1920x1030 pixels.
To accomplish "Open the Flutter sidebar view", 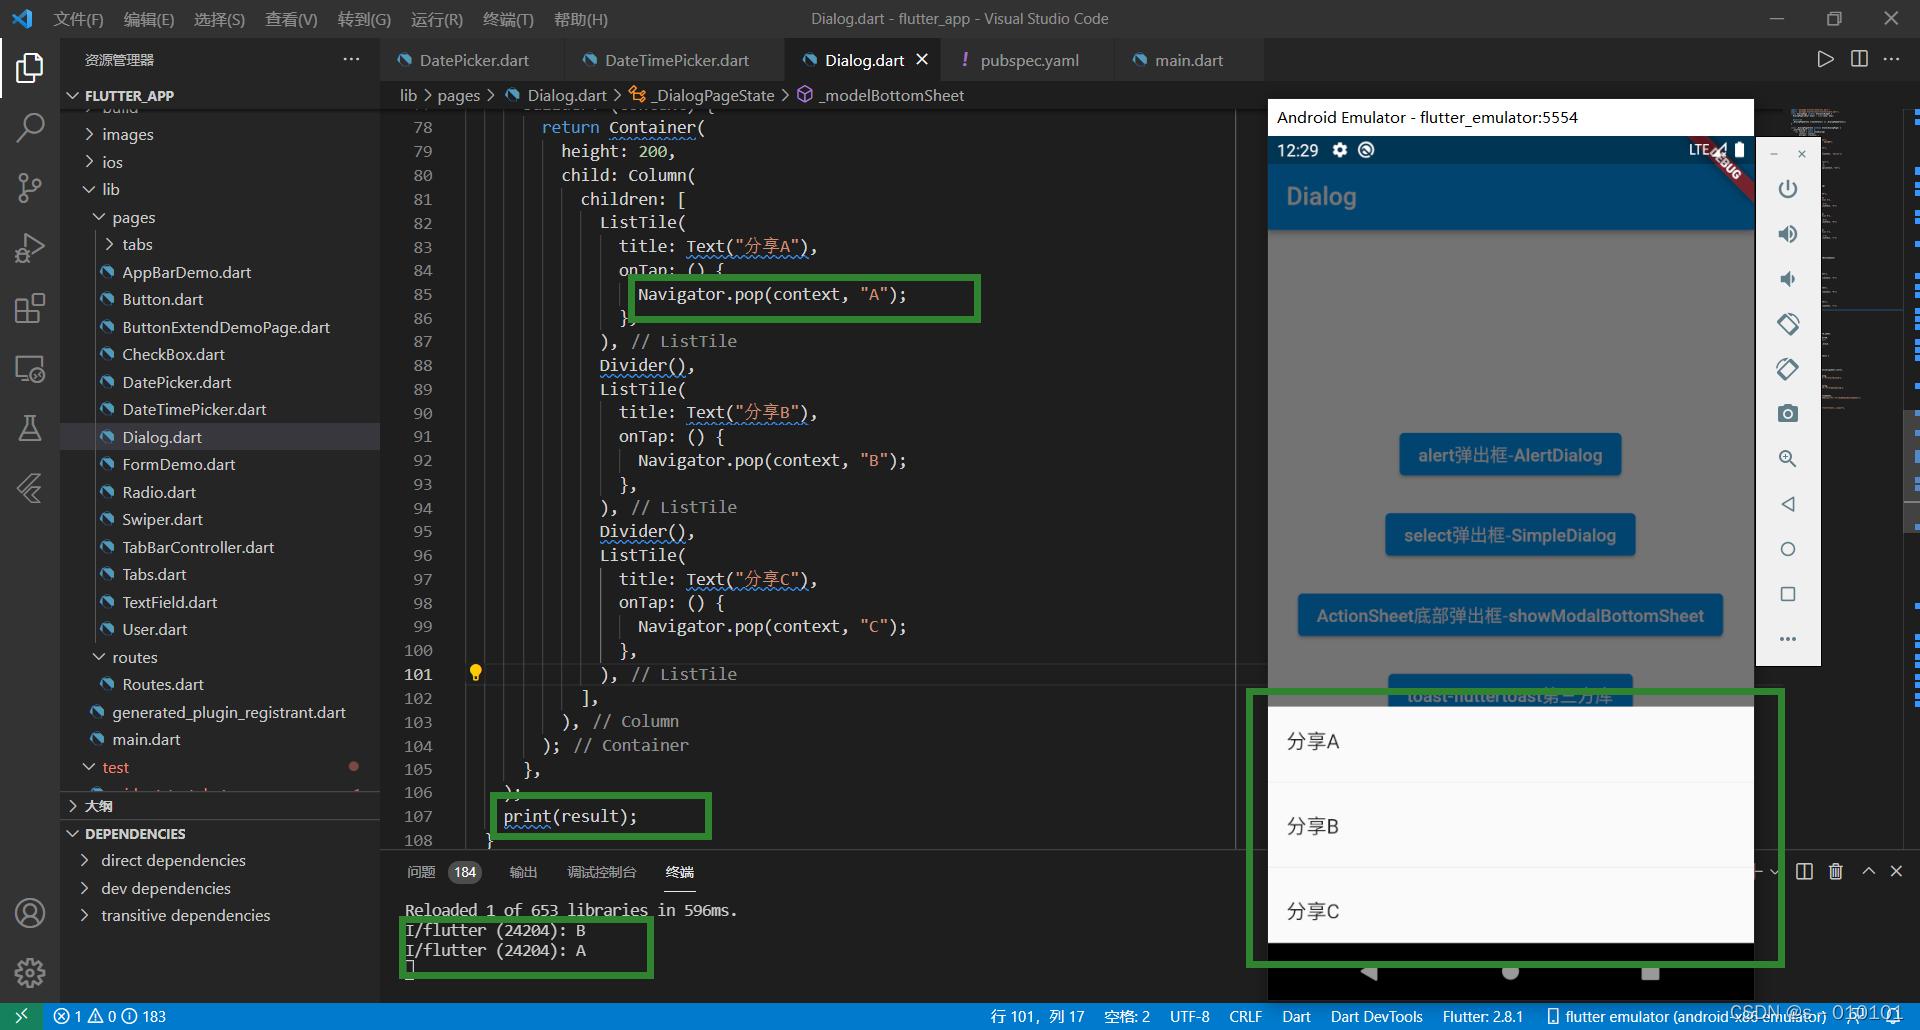I will 30,488.
